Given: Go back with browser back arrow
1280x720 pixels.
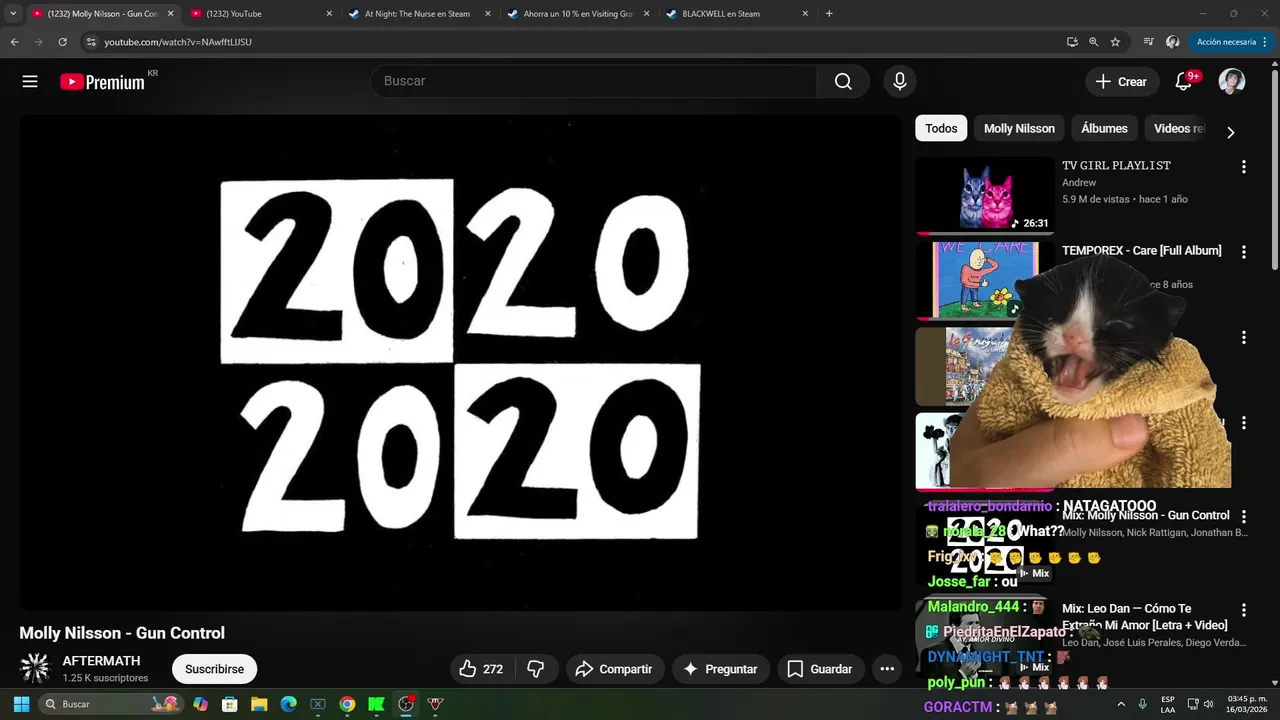Looking at the screenshot, I should coord(14,42).
